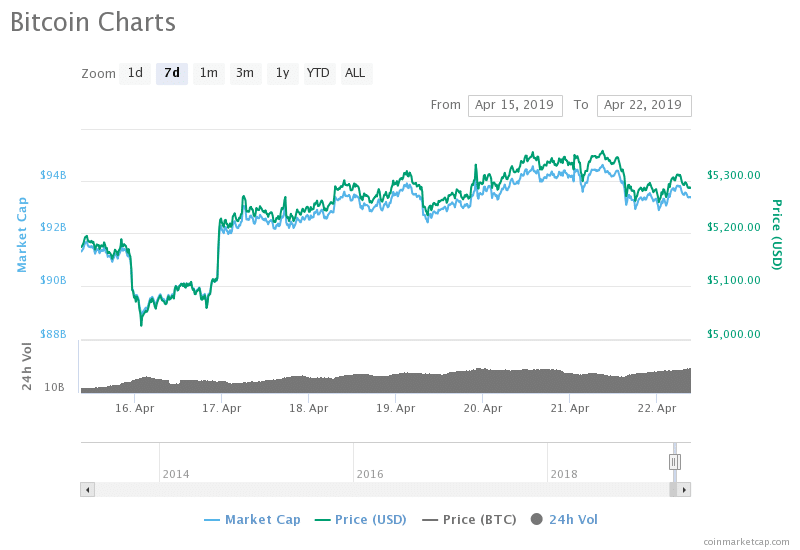Show ALL historical data
The width and height of the screenshot is (800, 550).
[x=356, y=73]
